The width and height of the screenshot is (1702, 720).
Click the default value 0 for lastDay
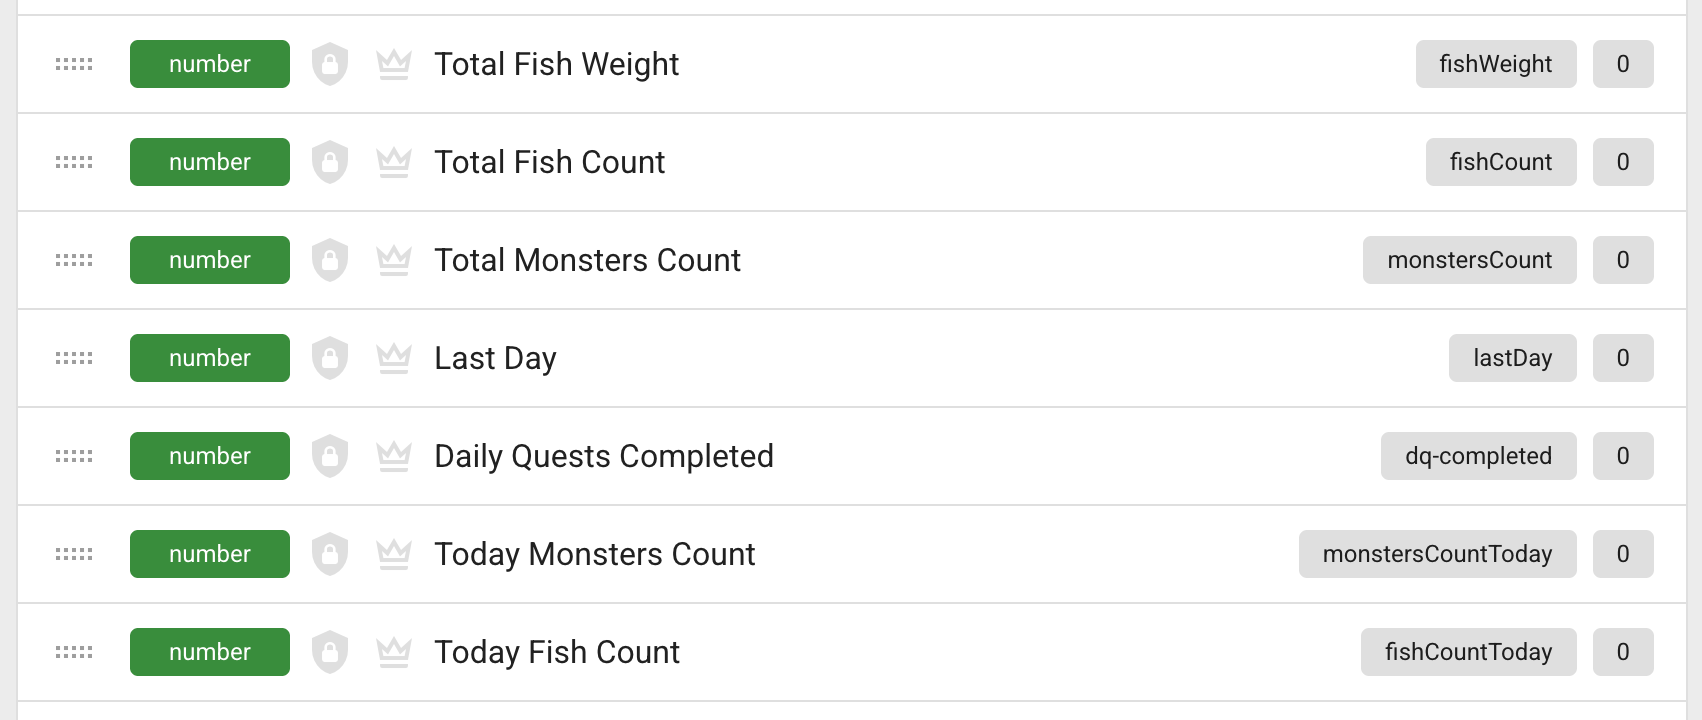point(1623,358)
